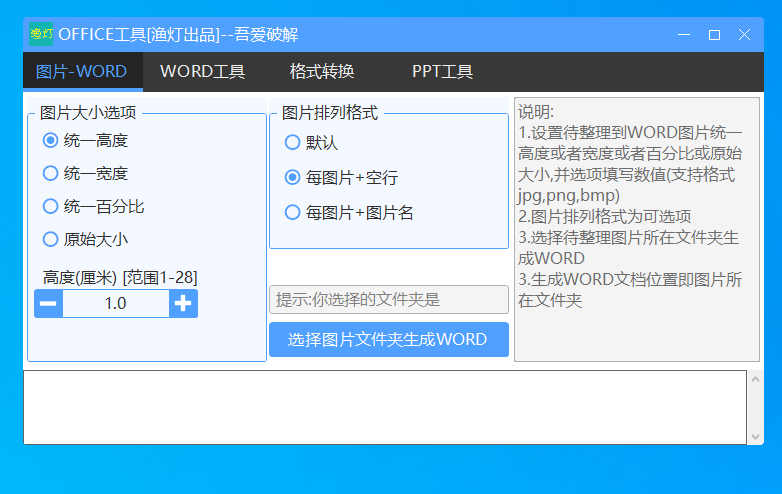Minimize the OFFICE工具 window

[x=684, y=34]
